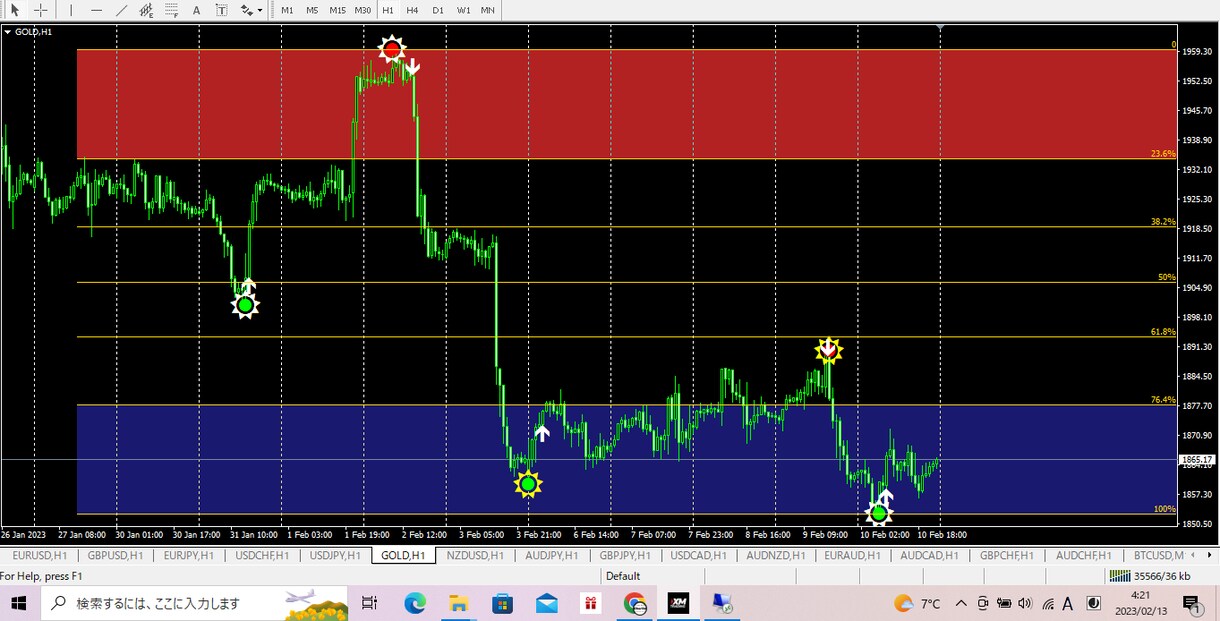1220x621 pixels.
Task: Click the 61.8% Fibonacci level label
Action: (x=1163, y=332)
